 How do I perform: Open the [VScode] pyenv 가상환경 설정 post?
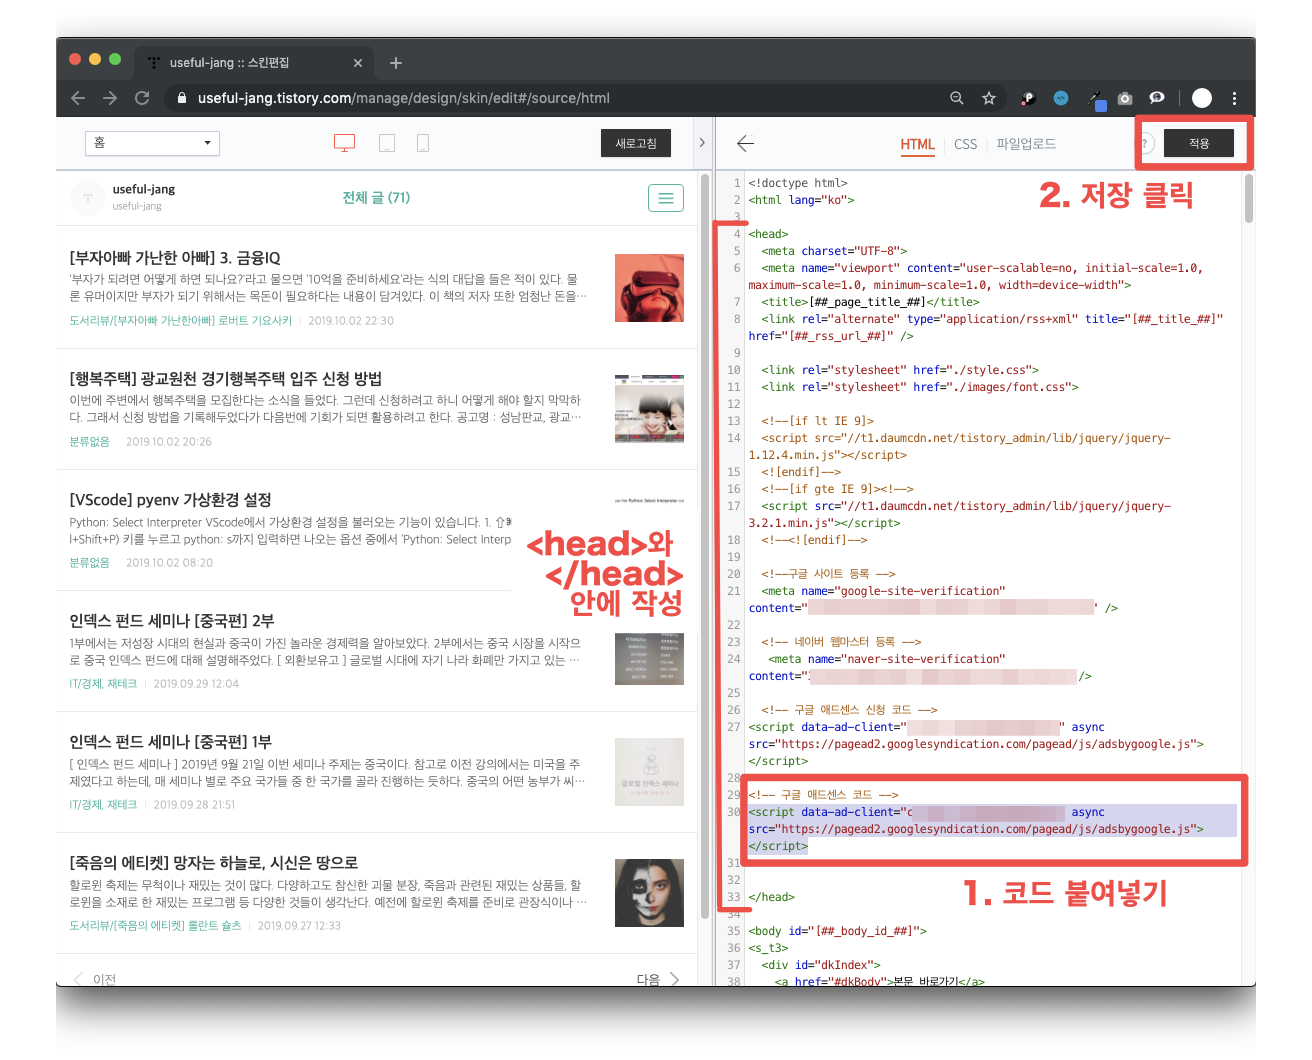click(x=170, y=500)
